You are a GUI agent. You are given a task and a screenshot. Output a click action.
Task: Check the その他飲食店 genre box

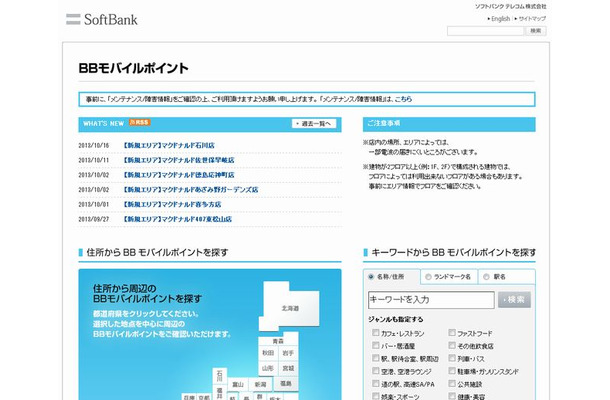(452, 345)
